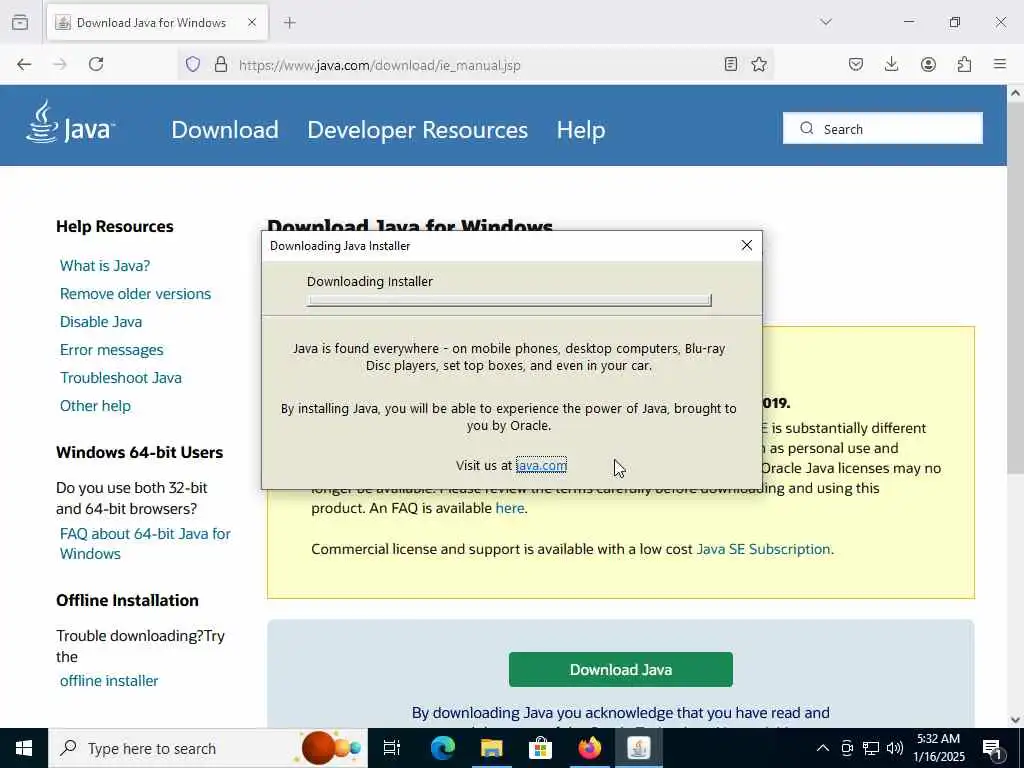Open Microsoft Store from taskbar
The height and width of the screenshot is (768, 1024).
[x=540, y=748]
